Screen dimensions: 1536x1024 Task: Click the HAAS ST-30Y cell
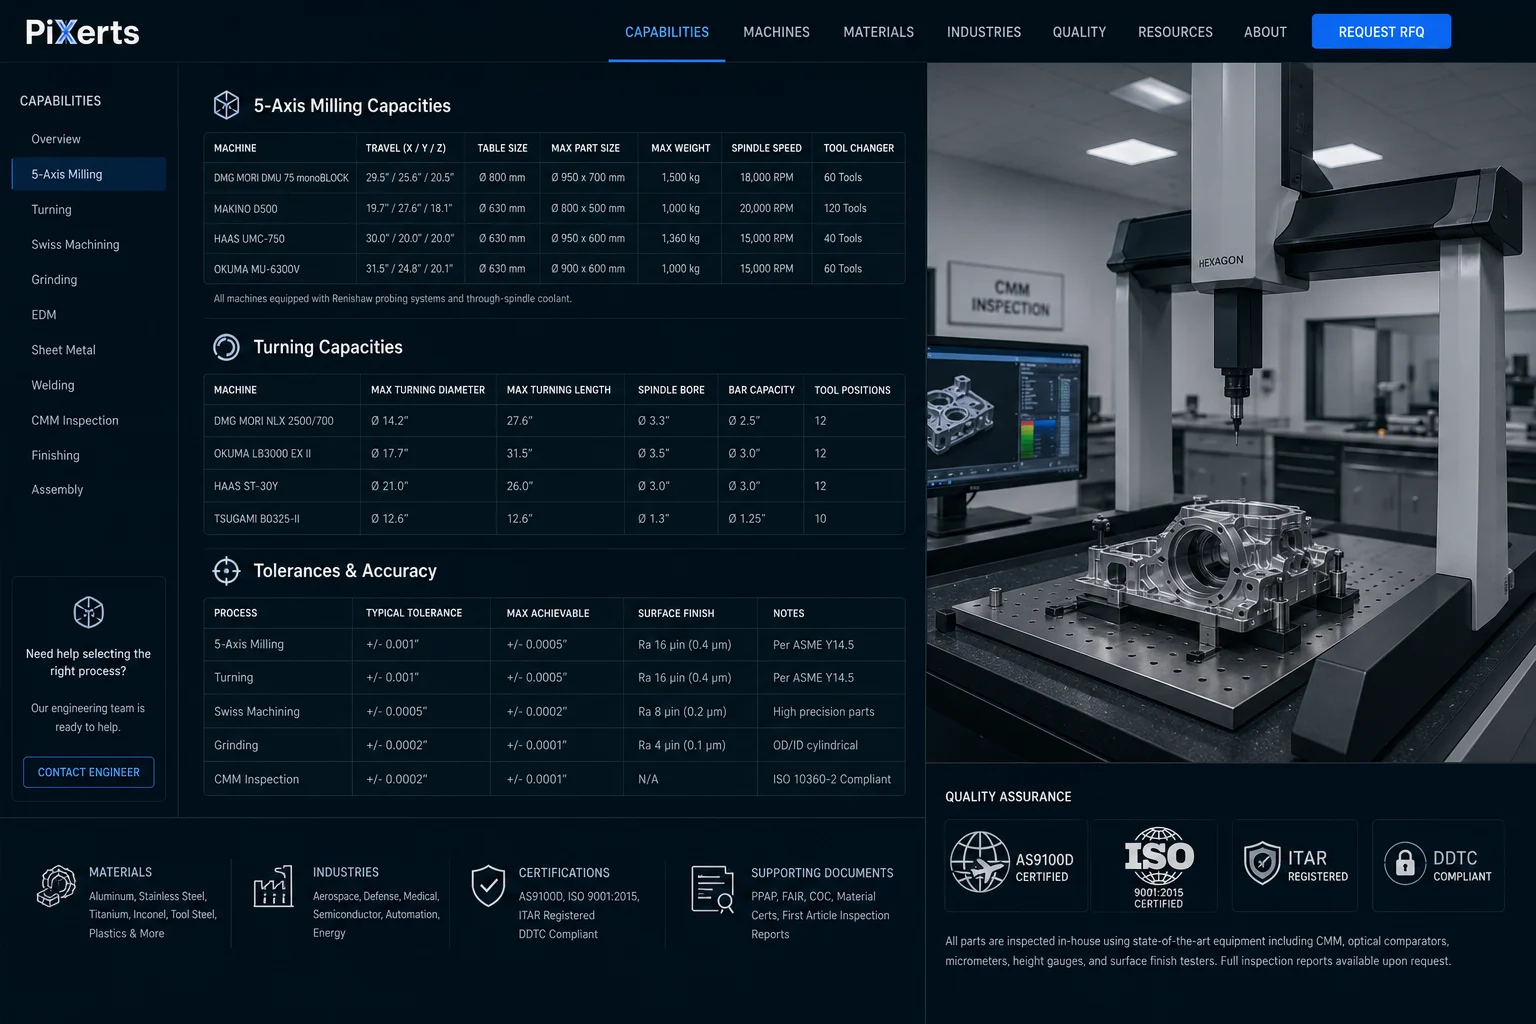click(x=282, y=486)
